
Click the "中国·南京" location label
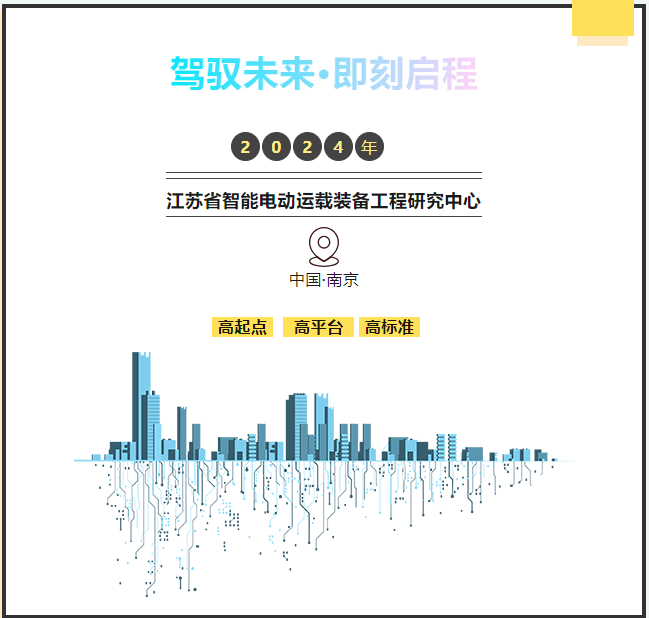pos(324,279)
